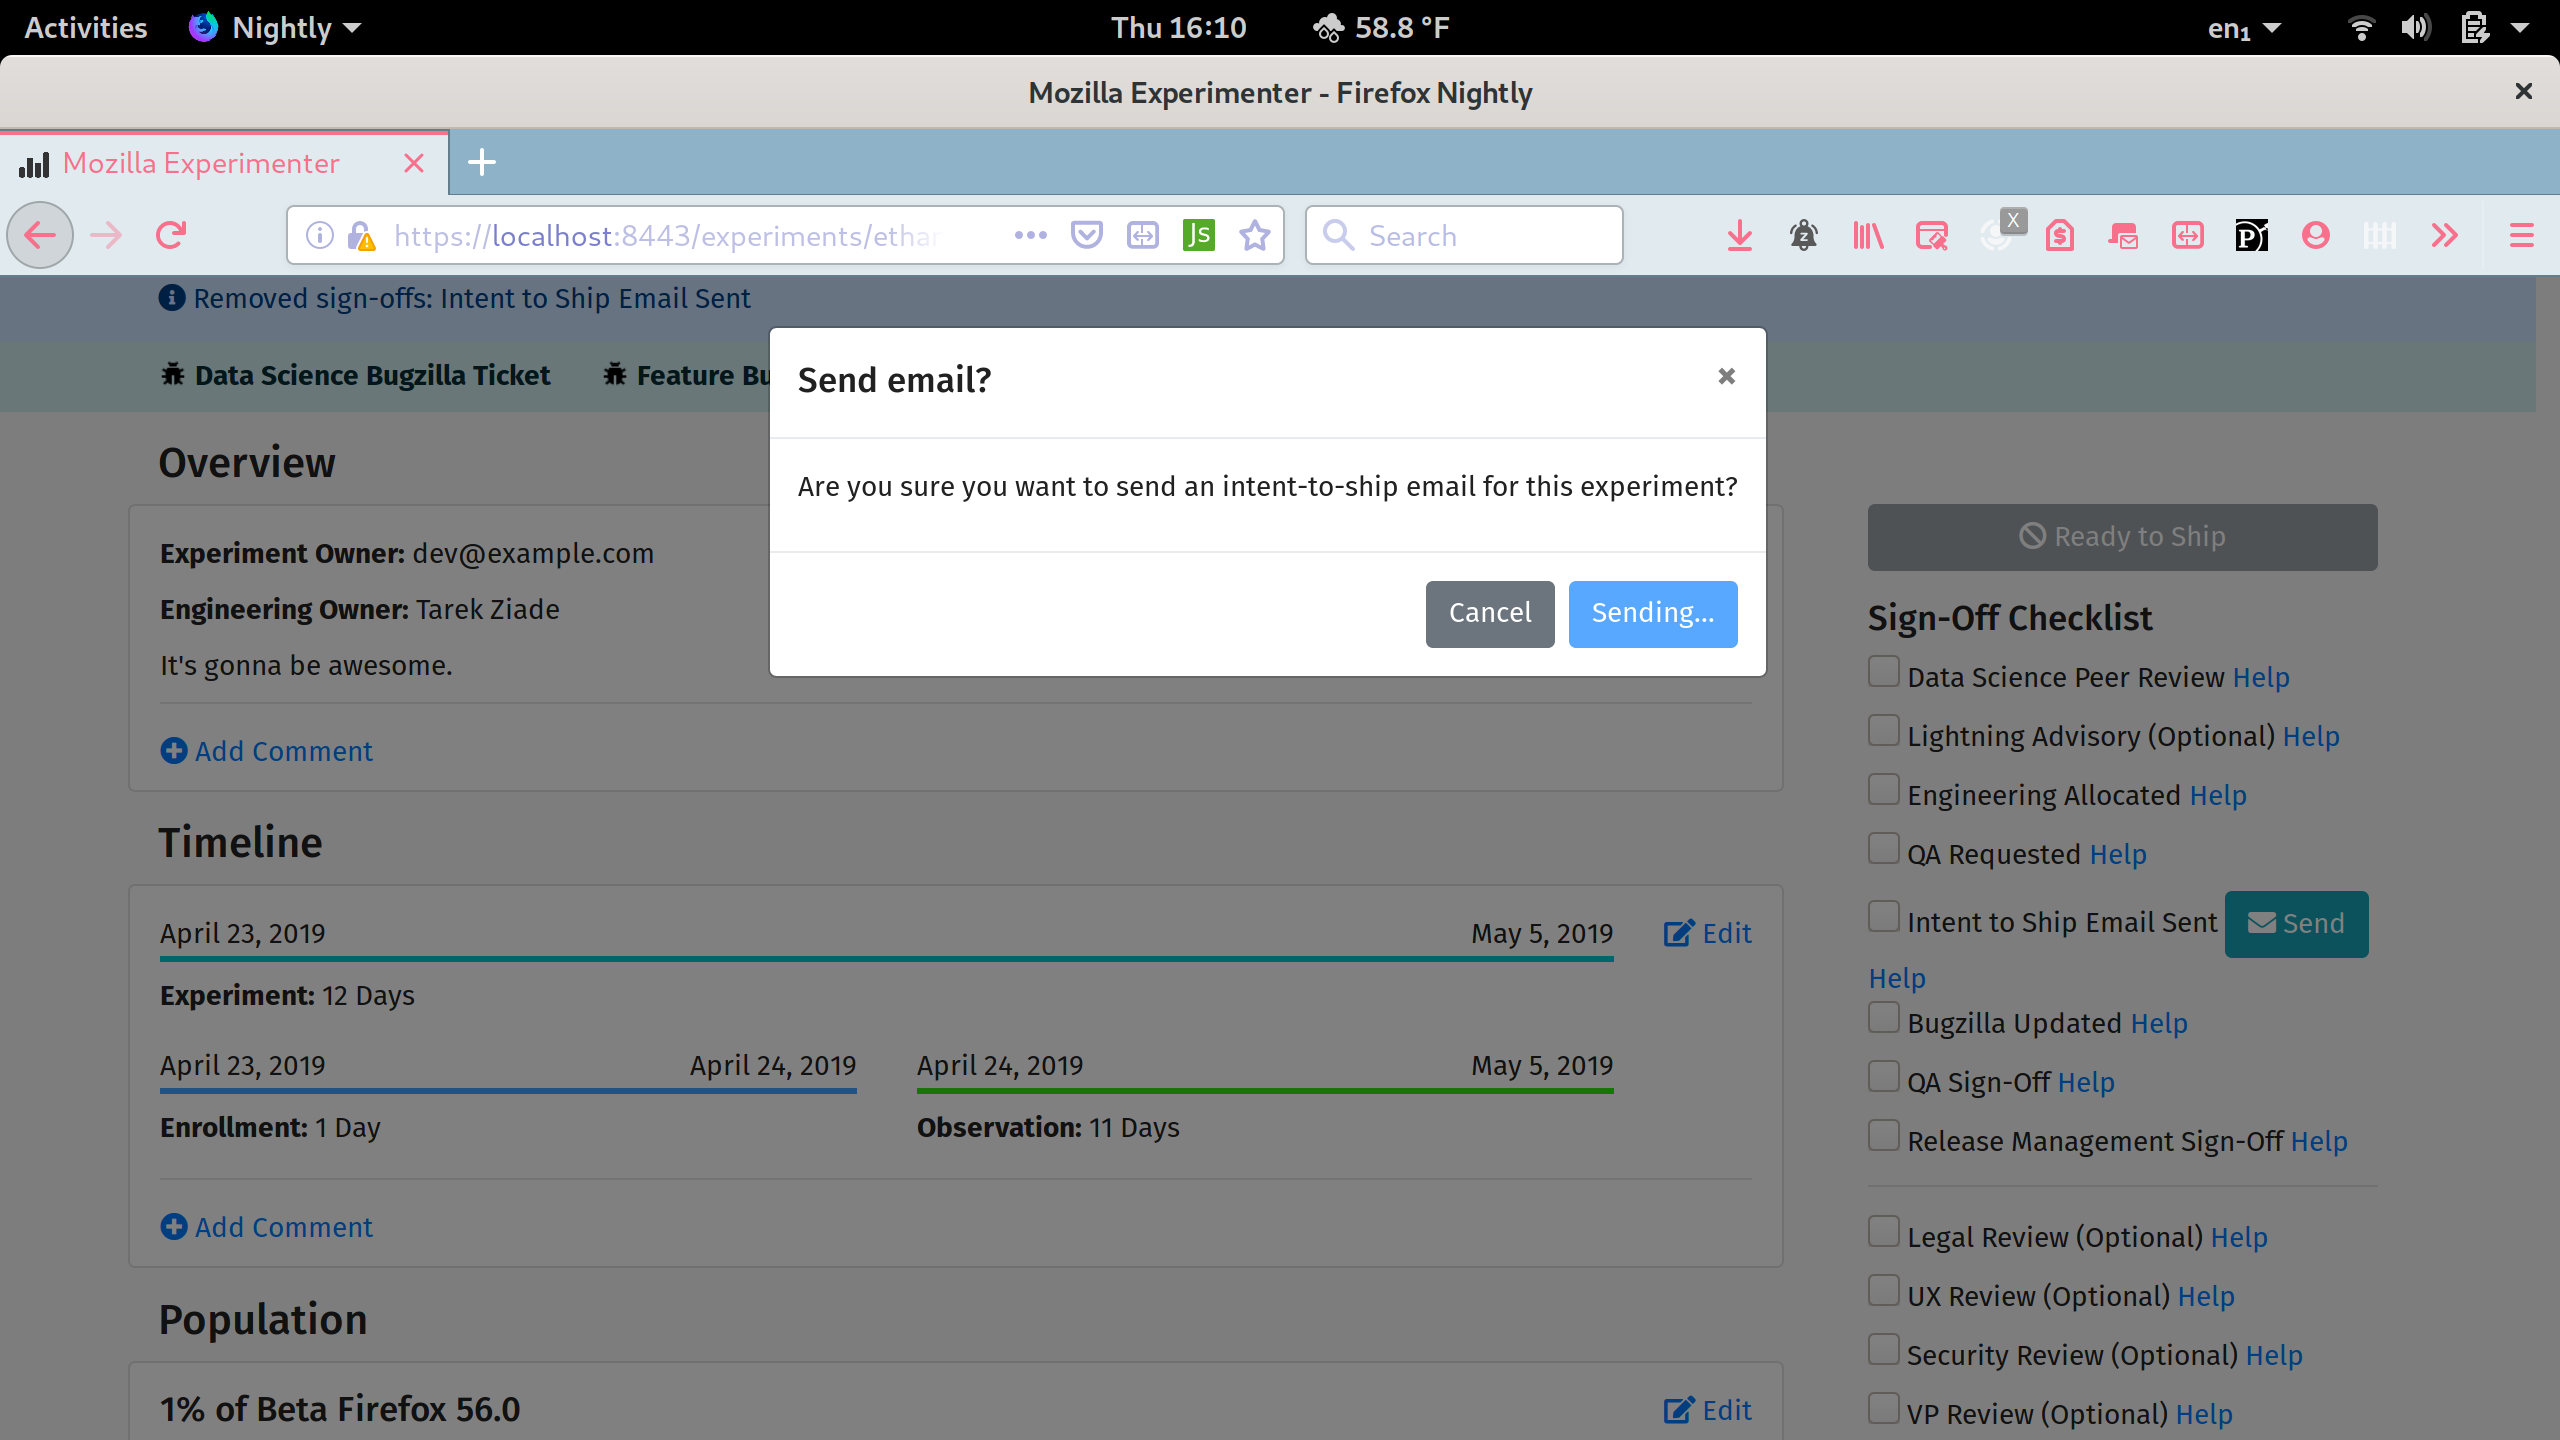Click the Ready to Ship button
The image size is (2560, 1440).
[x=2122, y=537]
